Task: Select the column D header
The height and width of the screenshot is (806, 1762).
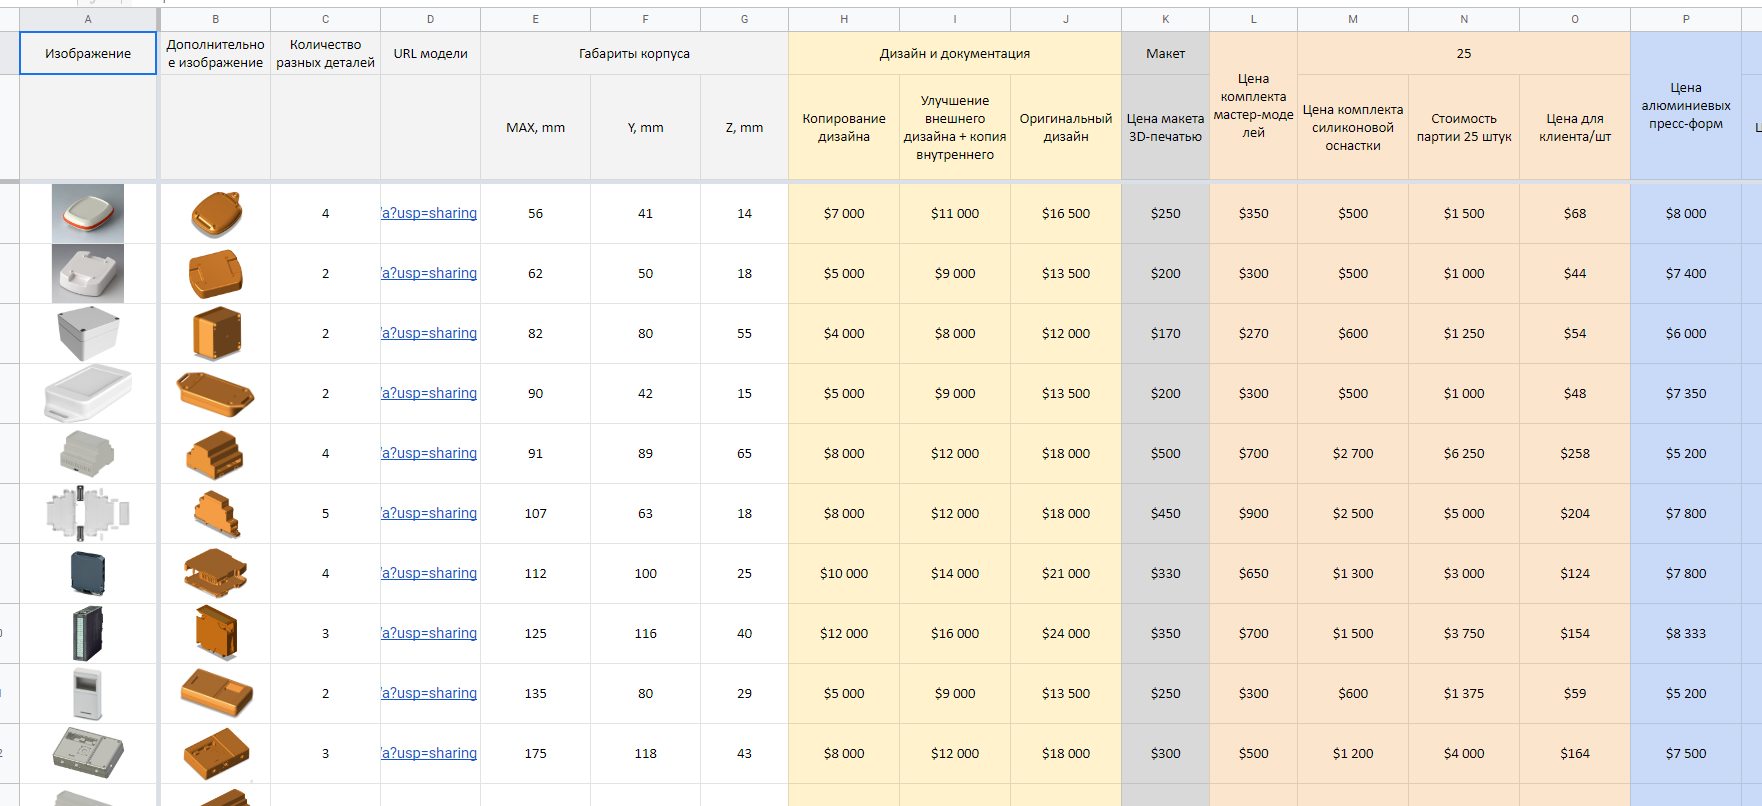Action: pyautogui.click(x=430, y=19)
